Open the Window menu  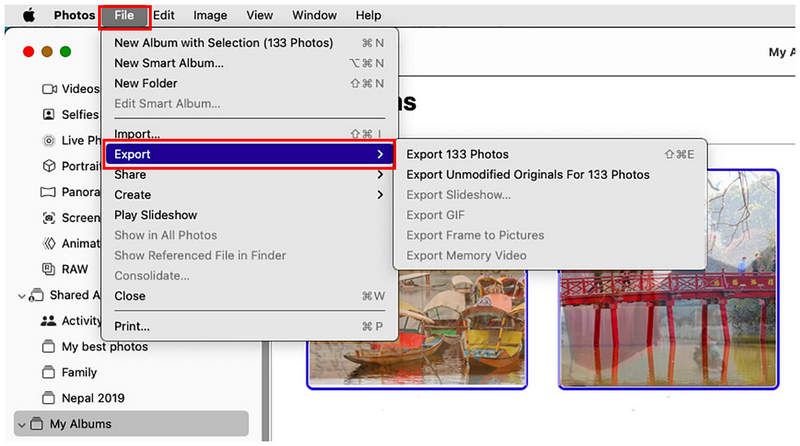coord(314,15)
